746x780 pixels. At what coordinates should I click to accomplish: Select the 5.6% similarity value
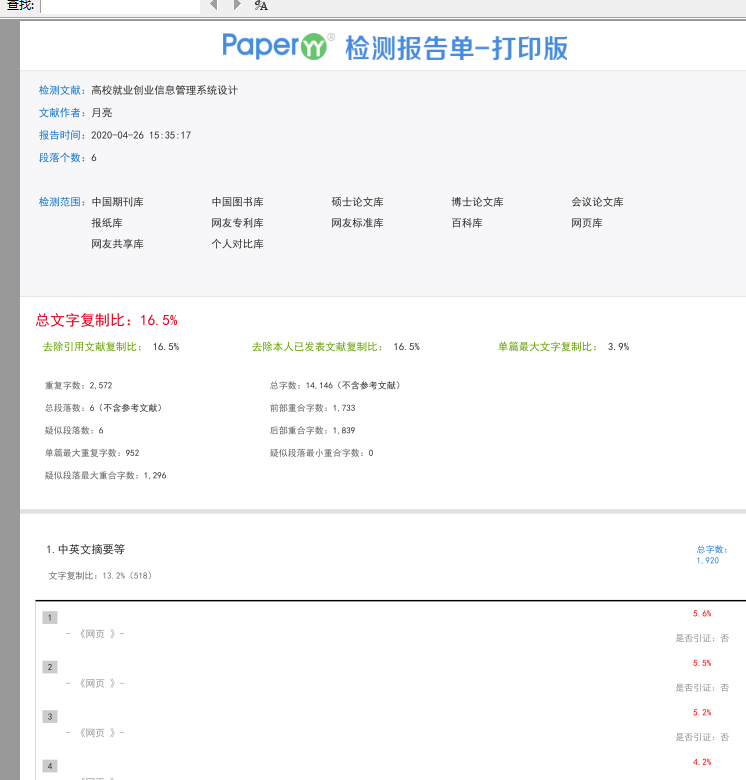pos(702,613)
